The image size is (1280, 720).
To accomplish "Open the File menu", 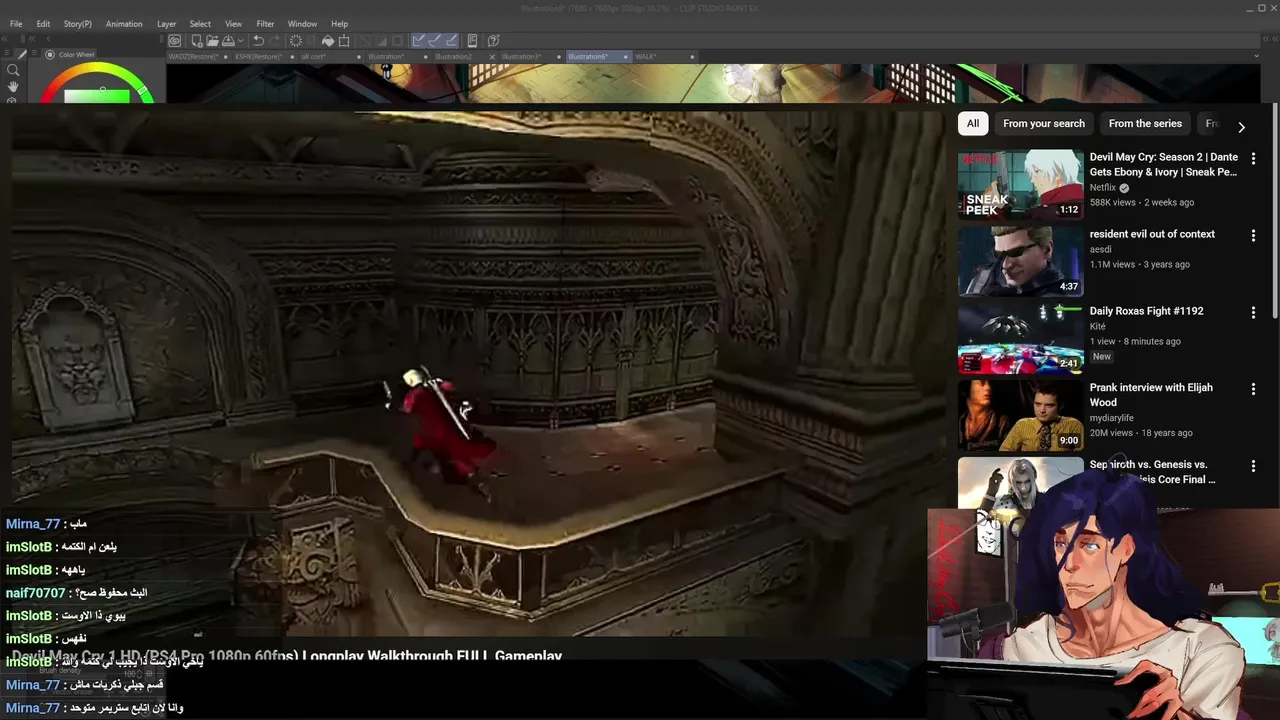I will [16, 24].
